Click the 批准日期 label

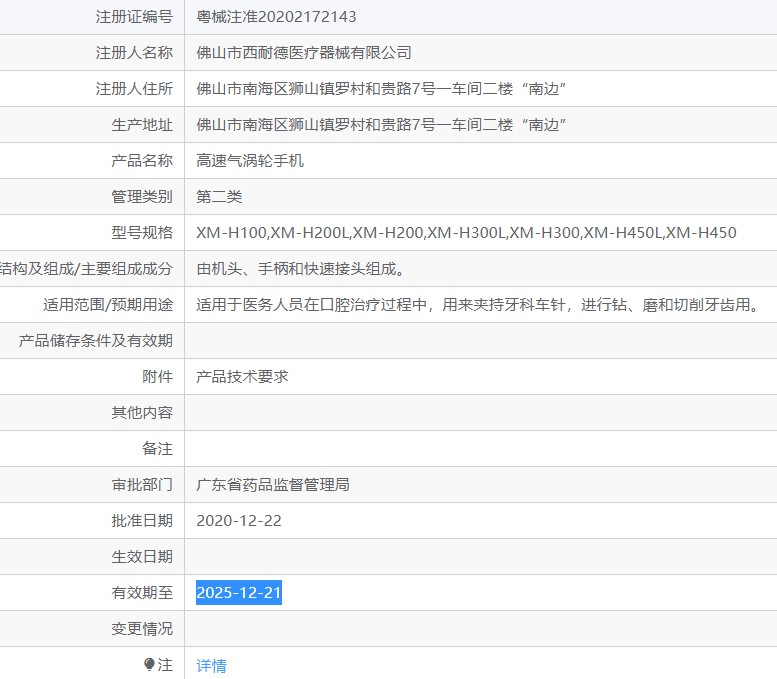[x=142, y=520]
